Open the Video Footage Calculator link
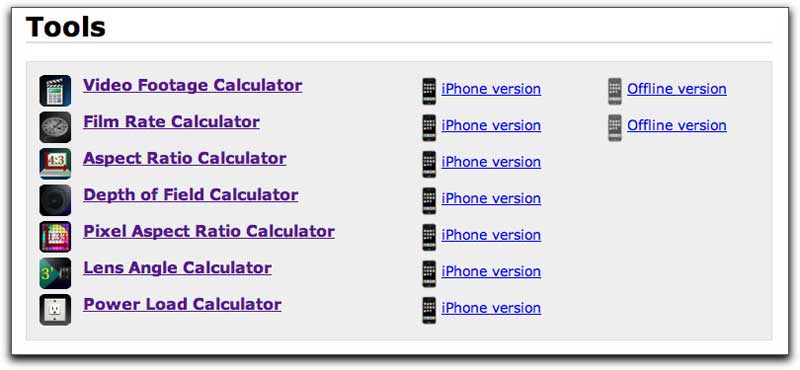 pyautogui.click(x=192, y=85)
